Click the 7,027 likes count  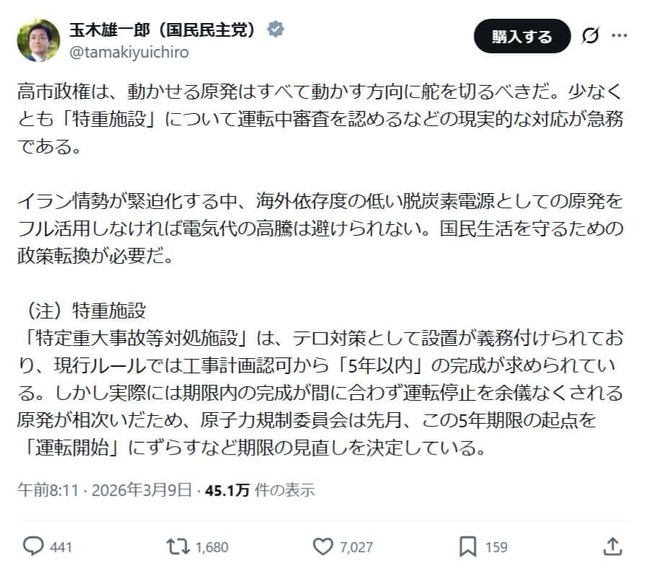tap(356, 547)
